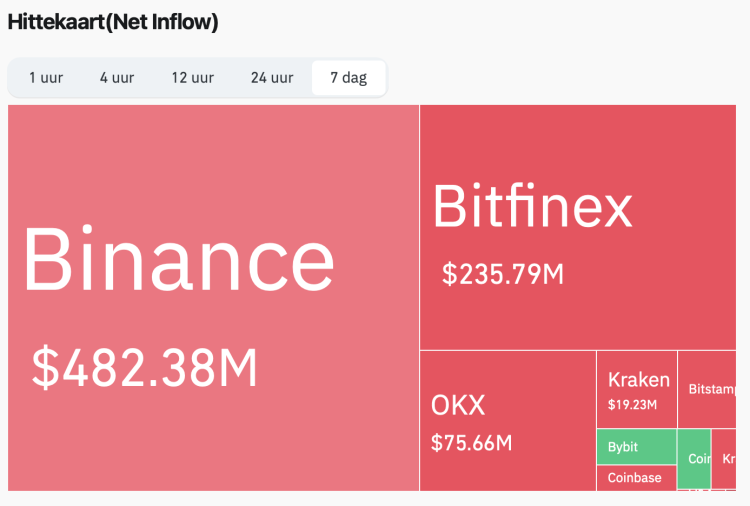Select the 24 uur tab
This screenshot has height=506, width=750.
click(x=272, y=78)
